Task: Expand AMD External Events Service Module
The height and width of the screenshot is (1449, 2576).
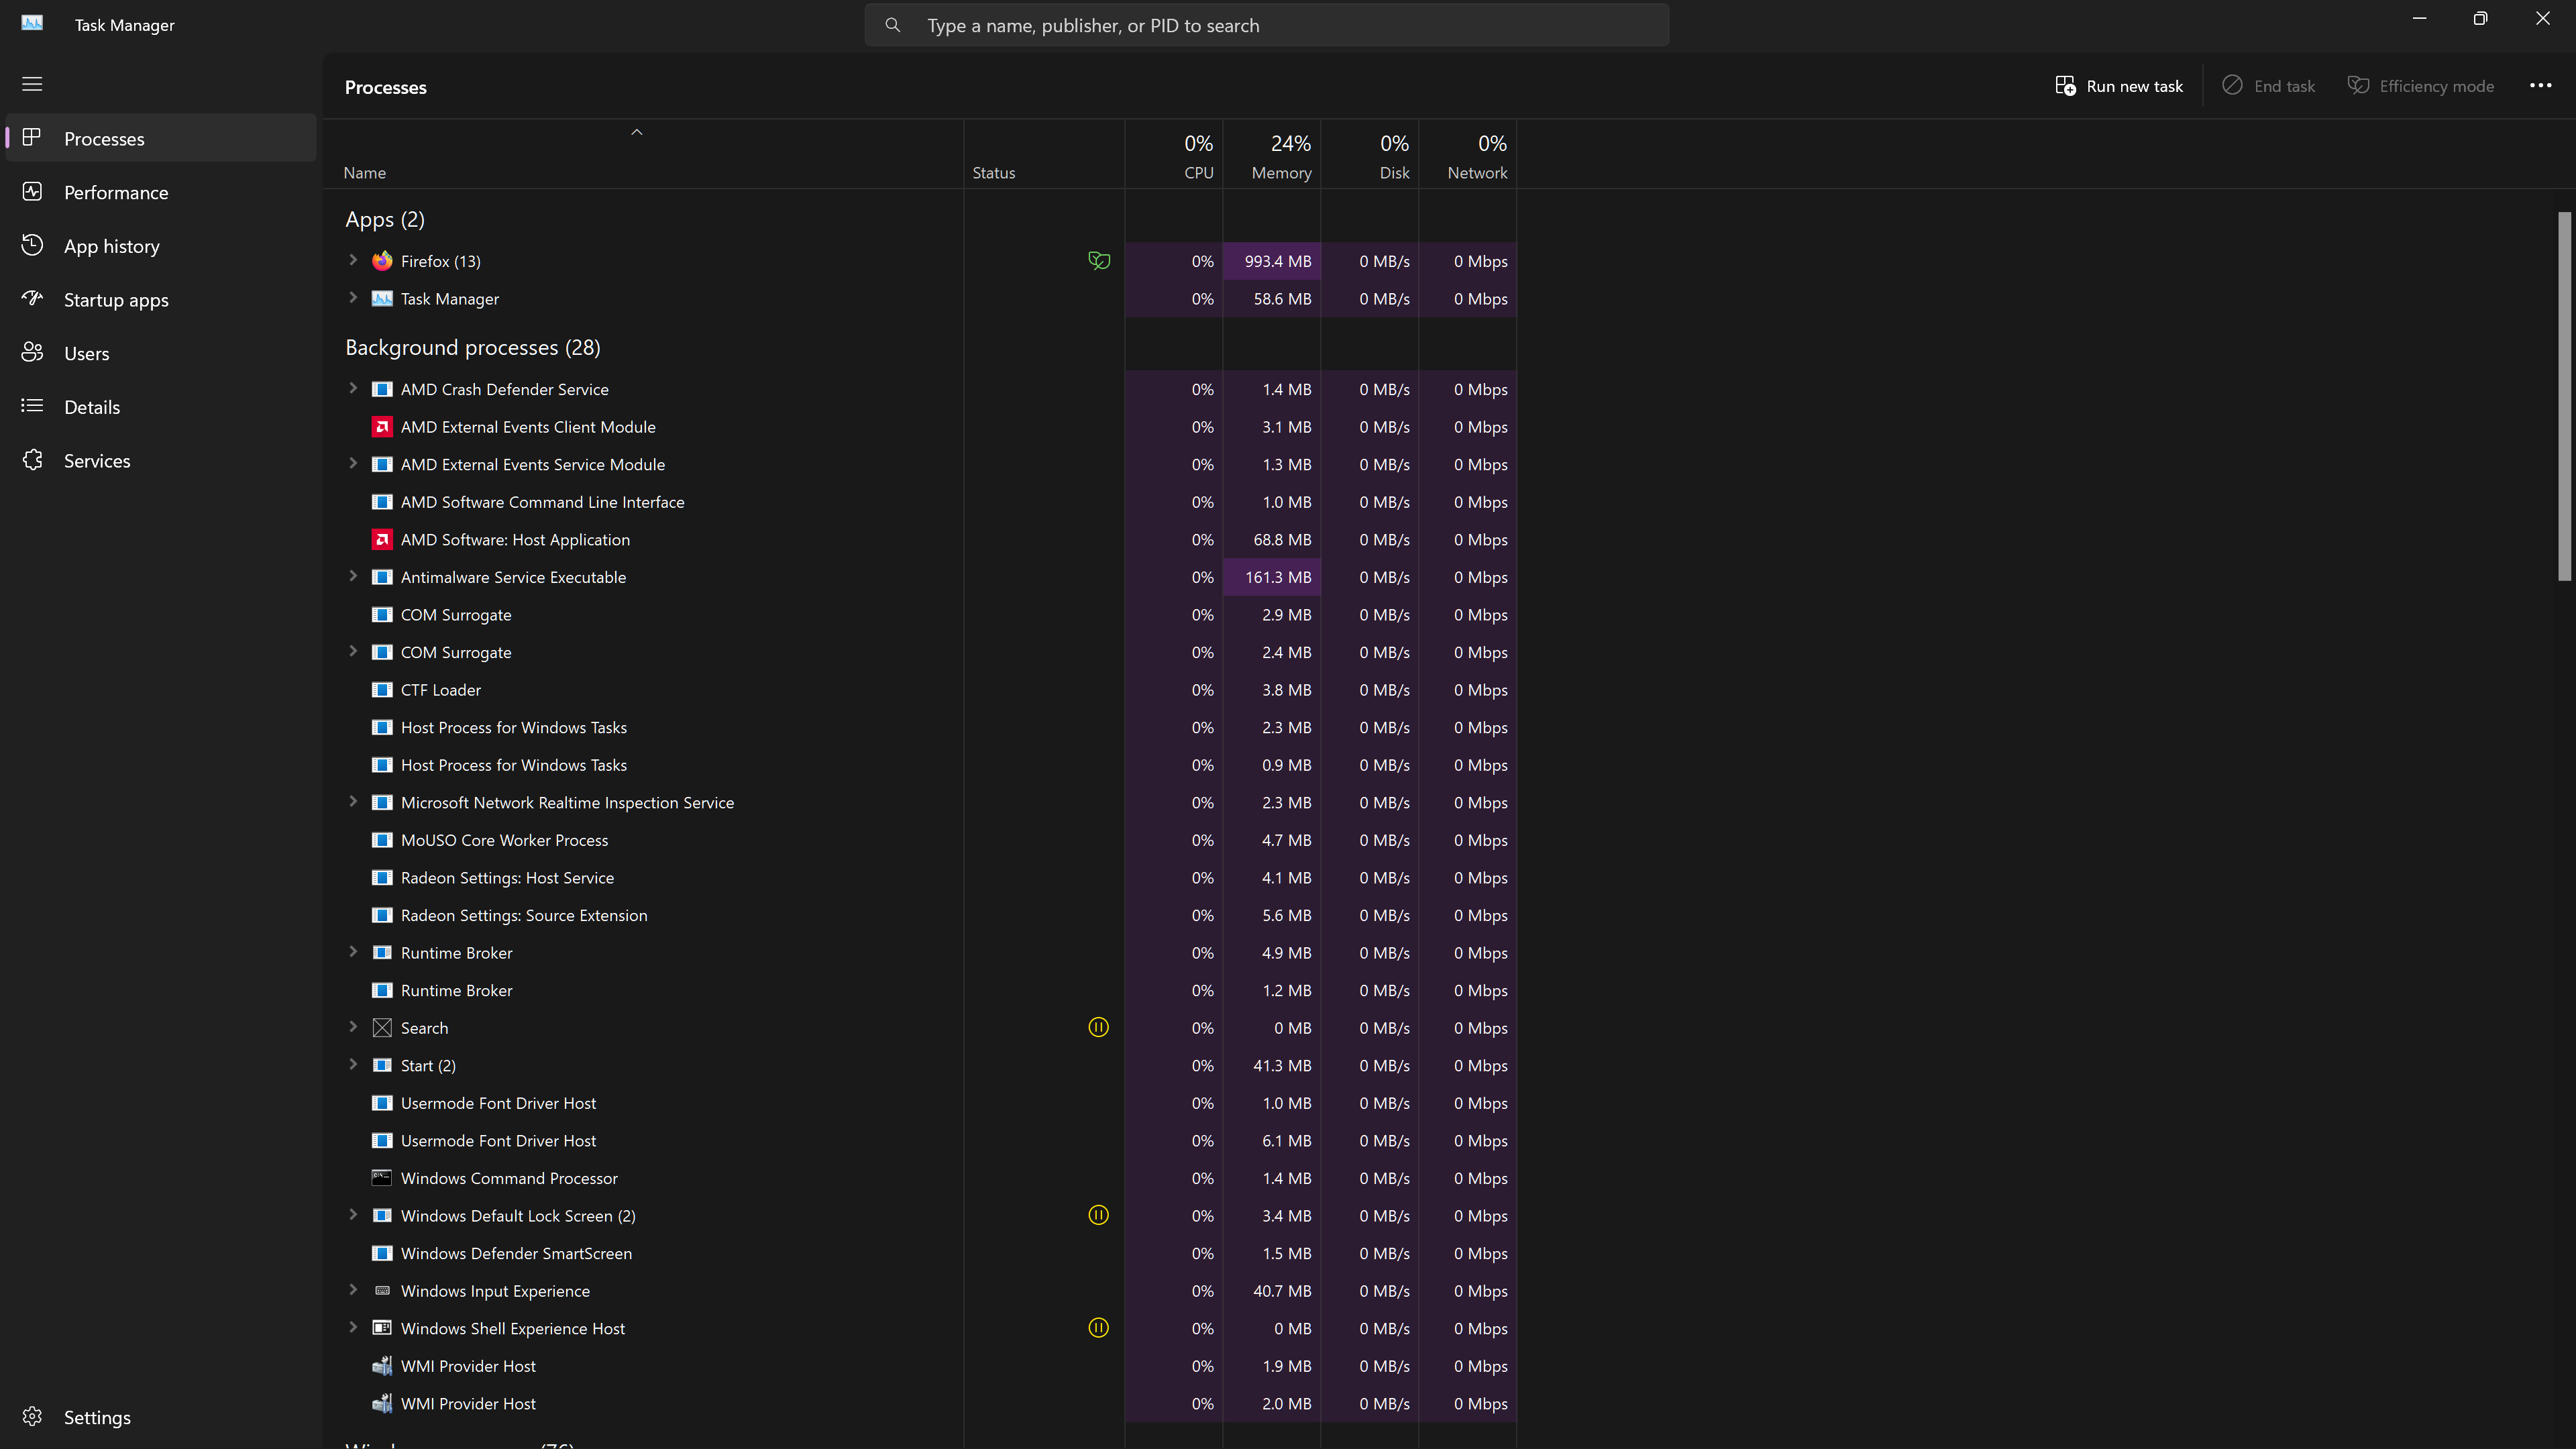Action: pyautogui.click(x=353, y=463)
